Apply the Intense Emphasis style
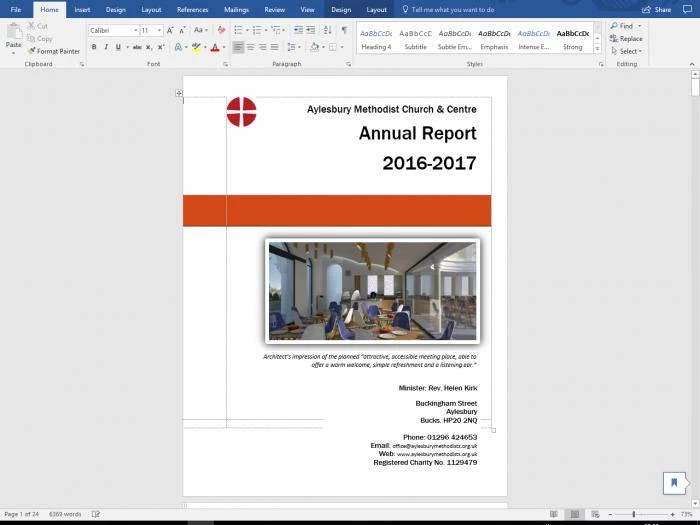The height and width of the screenshot is (525, 700). click(x=533, y=39)
